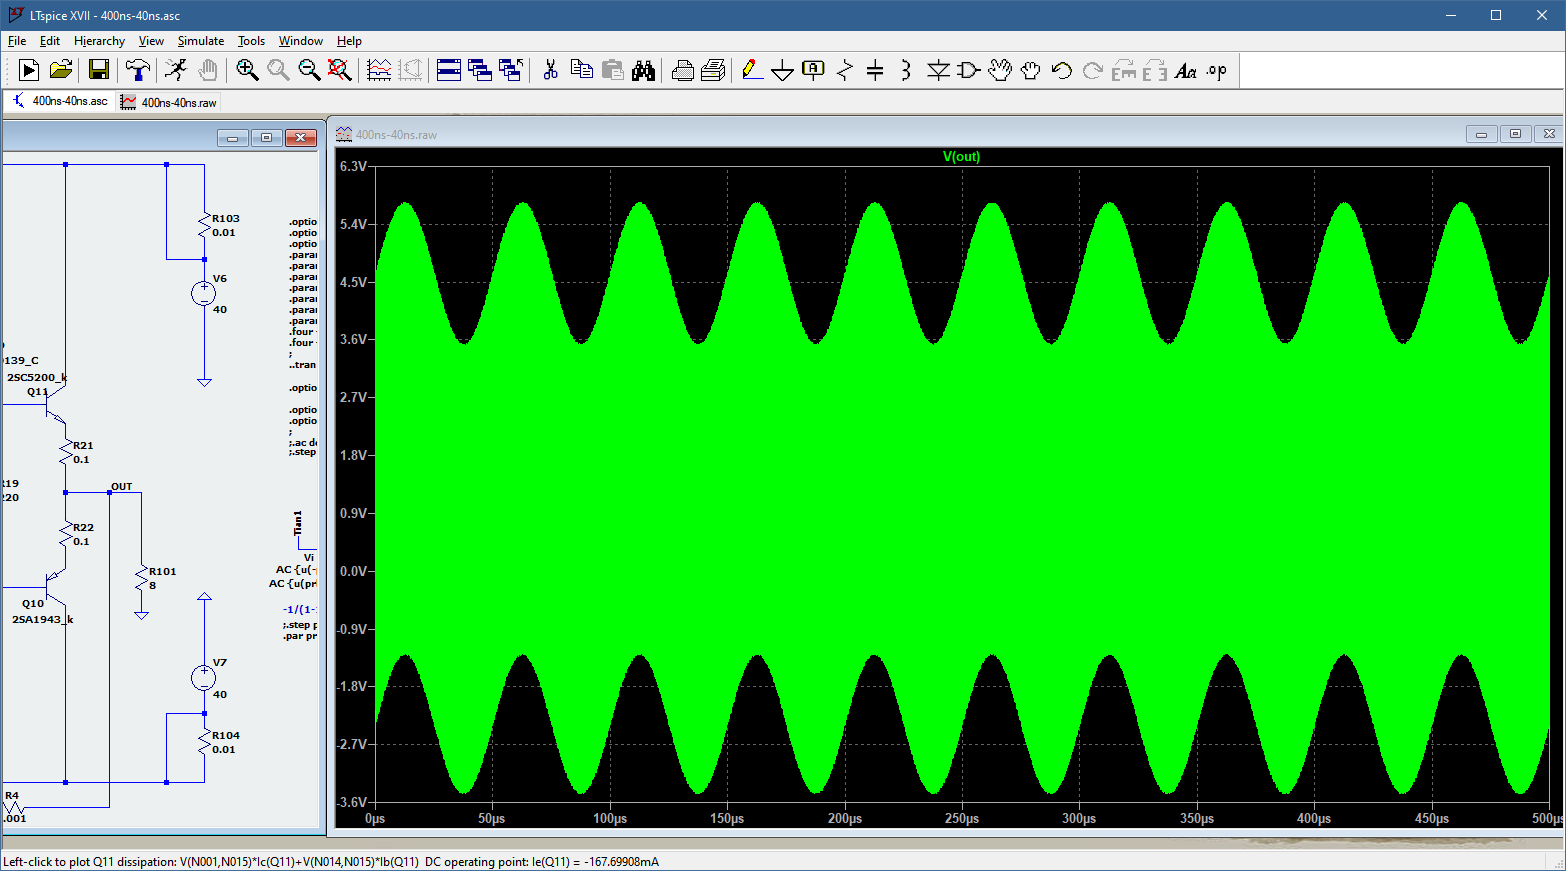Viewport: 1566px width, 871px height.
Task: Open the View menu
Action: point(151,41)
